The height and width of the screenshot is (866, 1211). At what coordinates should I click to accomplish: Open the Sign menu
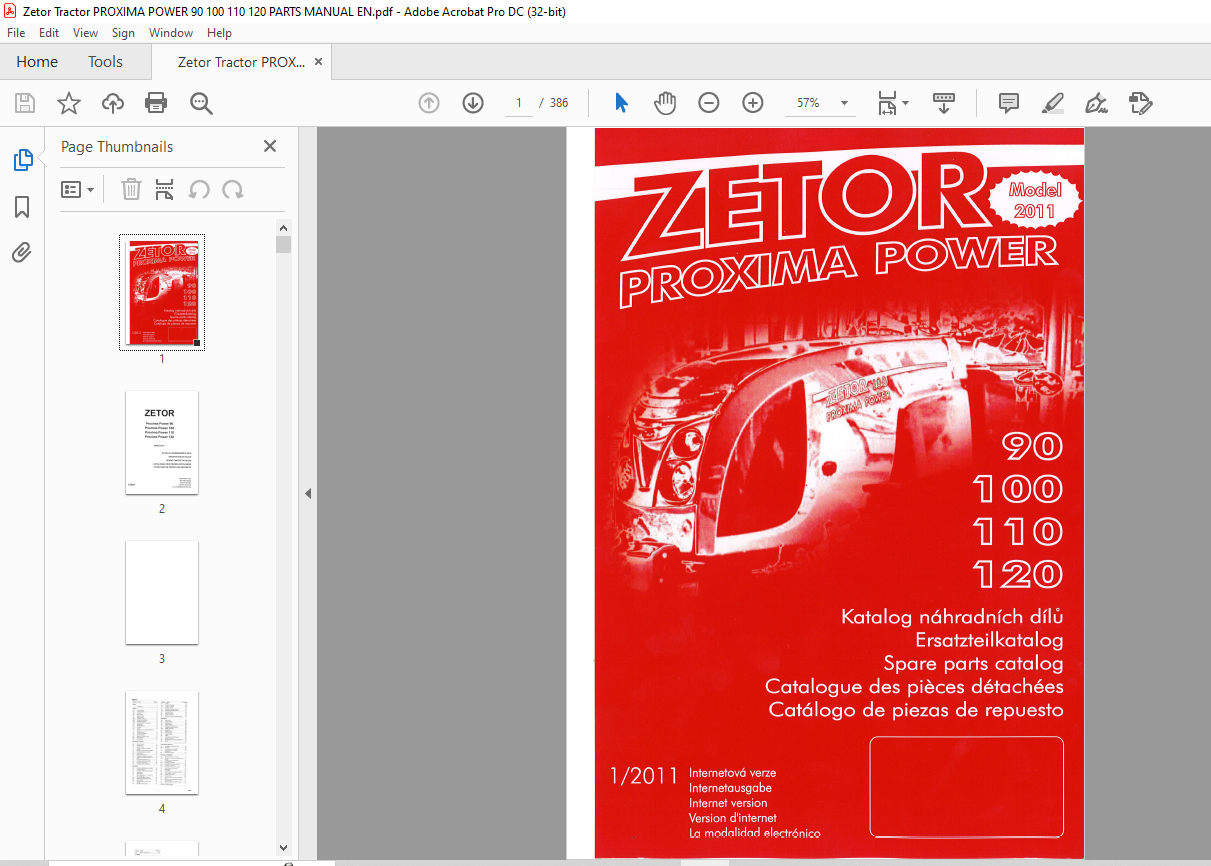coord(124,33)
